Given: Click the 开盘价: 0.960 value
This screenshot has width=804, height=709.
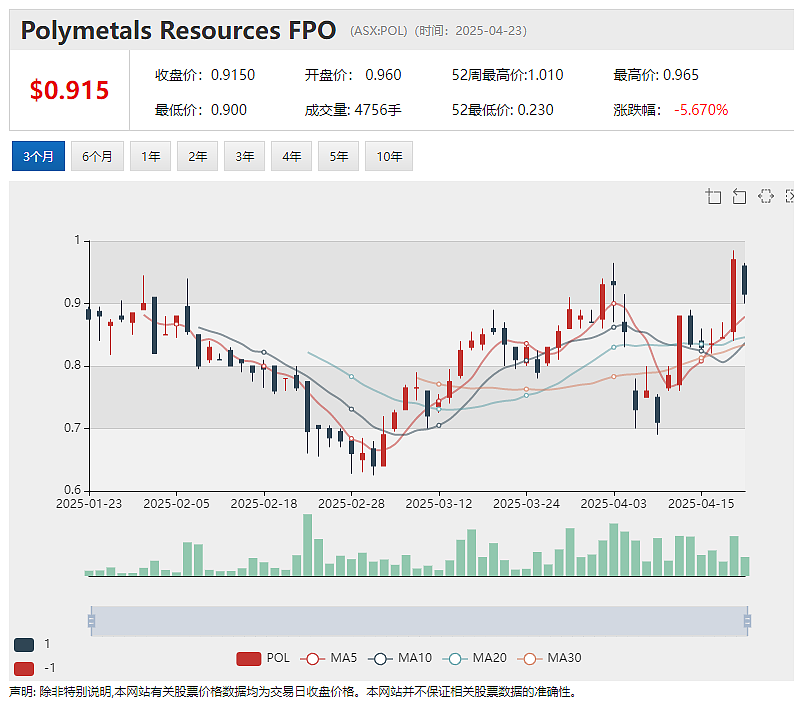Looking at the screenshot, I should [x=353, y=75].
